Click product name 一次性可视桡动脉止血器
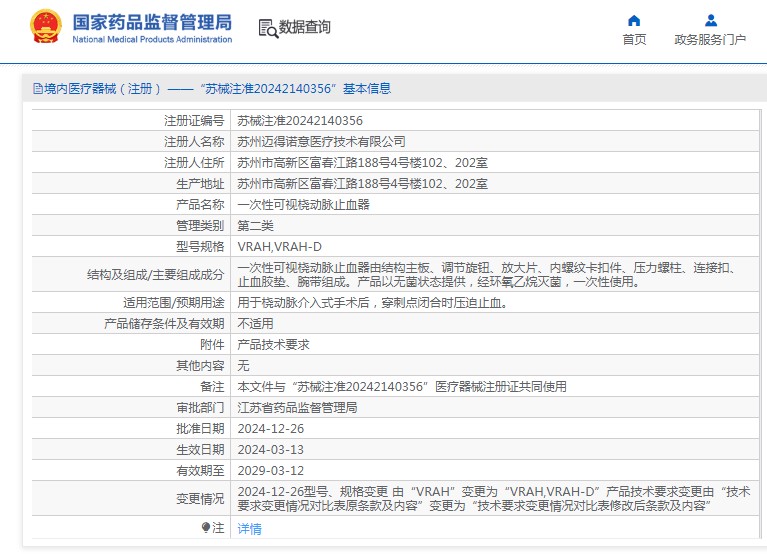 (x=303, y=204)
